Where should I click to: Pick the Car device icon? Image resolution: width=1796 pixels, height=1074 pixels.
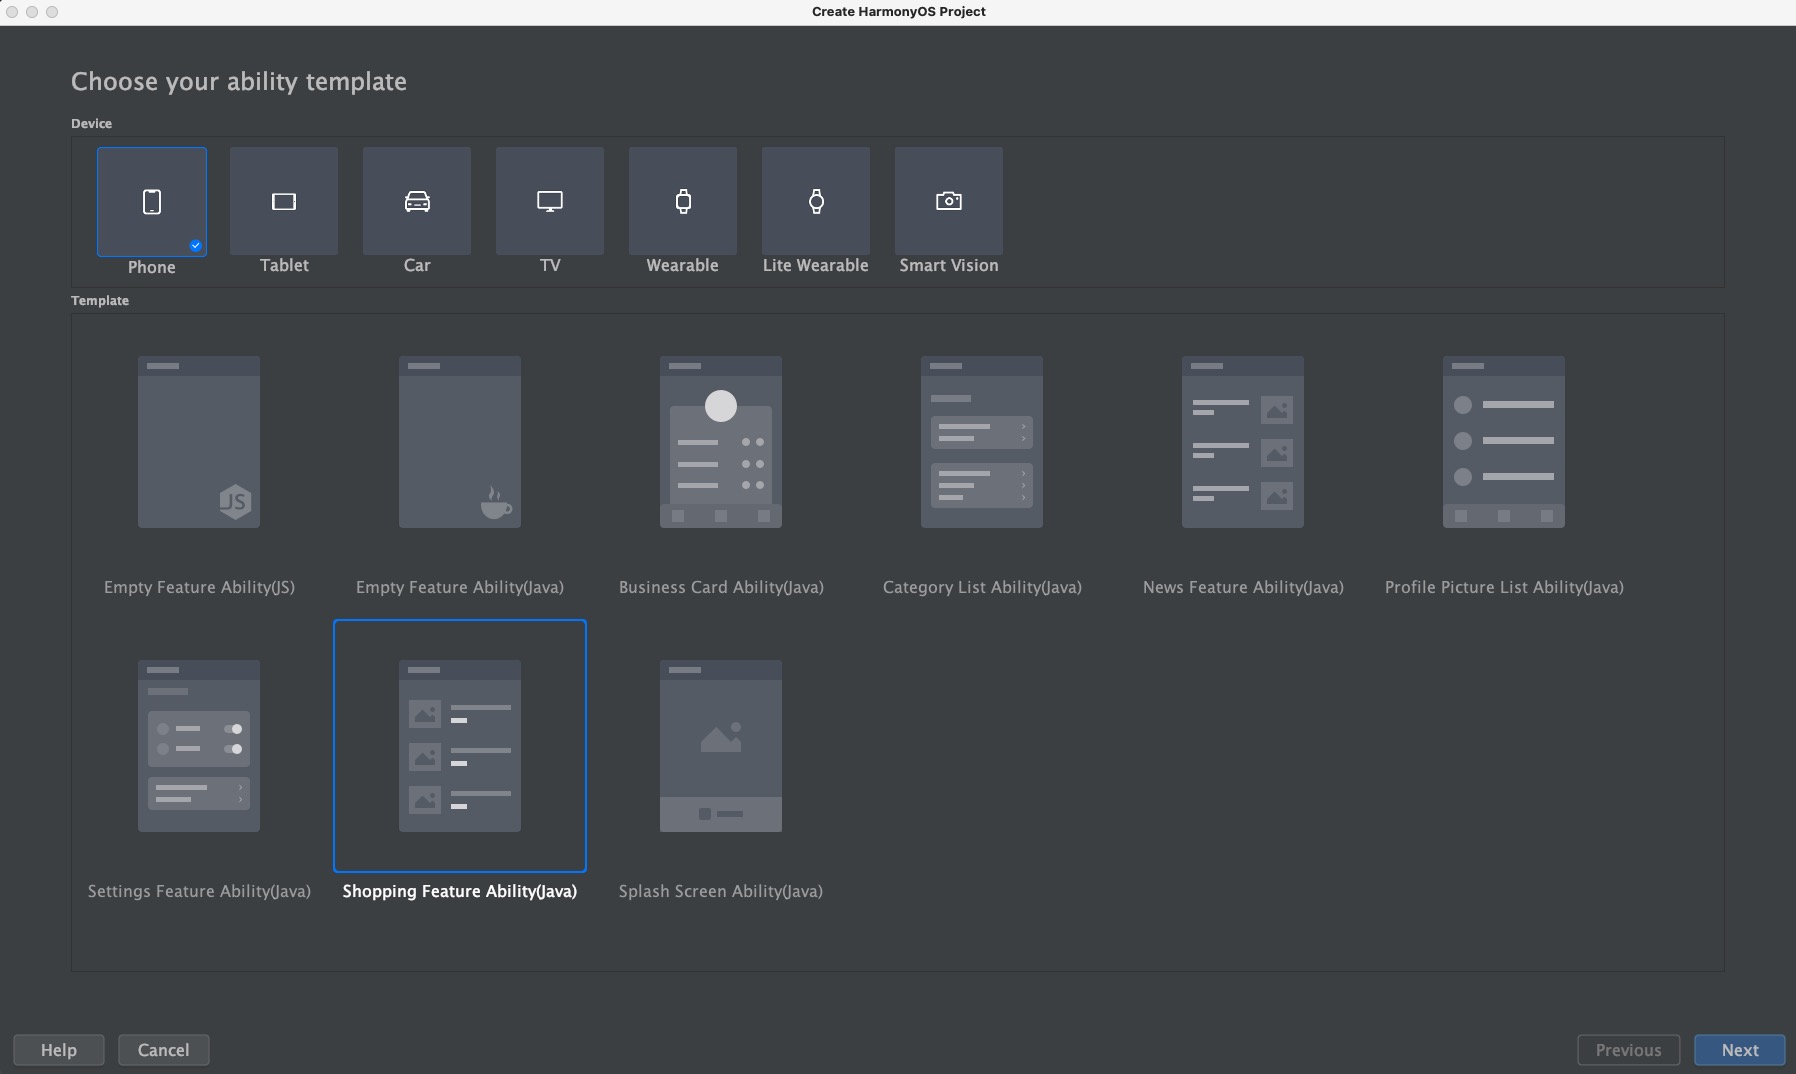point(417,201)
